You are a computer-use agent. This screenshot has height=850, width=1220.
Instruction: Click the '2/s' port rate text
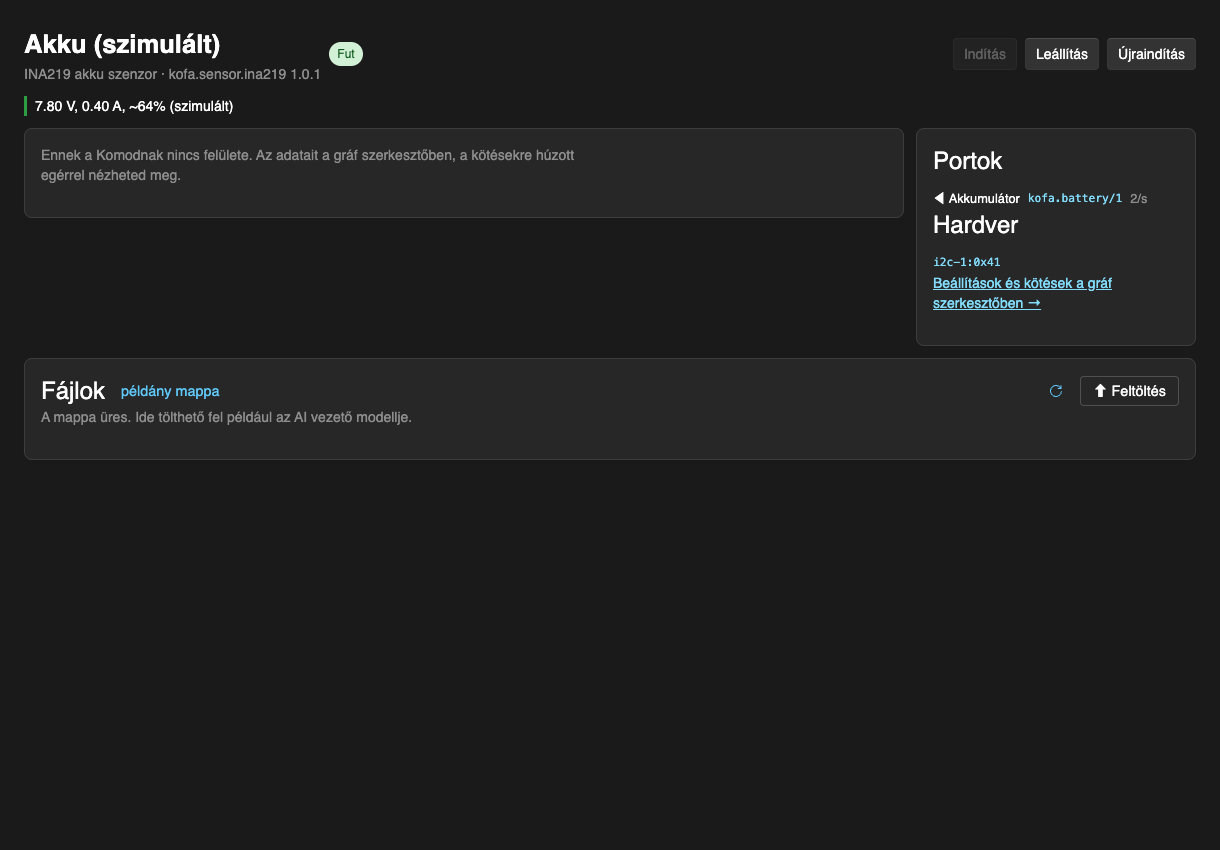click(x=1139, y=198)
